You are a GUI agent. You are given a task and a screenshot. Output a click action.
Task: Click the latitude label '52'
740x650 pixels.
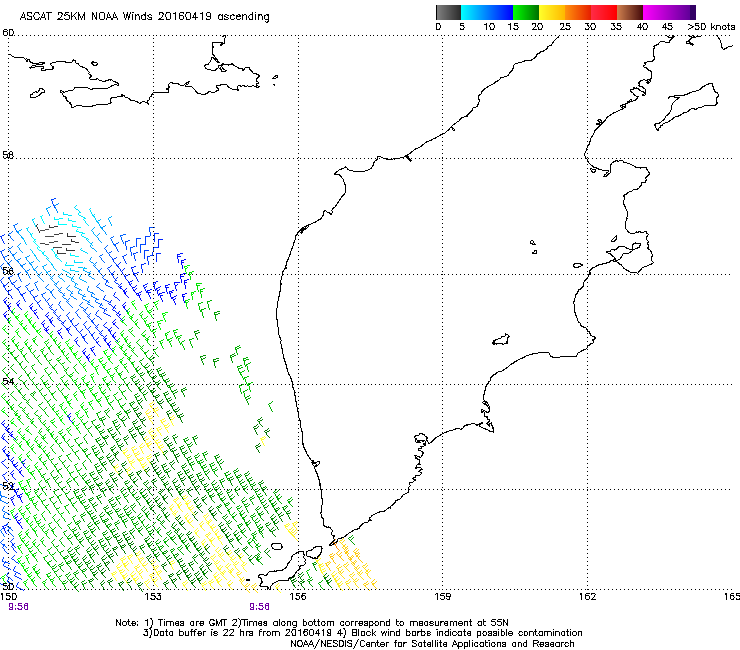8,486
